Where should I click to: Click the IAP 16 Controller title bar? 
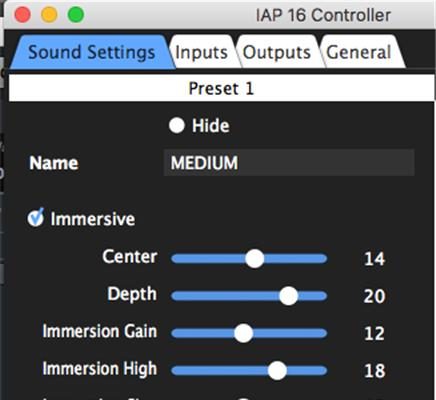(323, 15)
